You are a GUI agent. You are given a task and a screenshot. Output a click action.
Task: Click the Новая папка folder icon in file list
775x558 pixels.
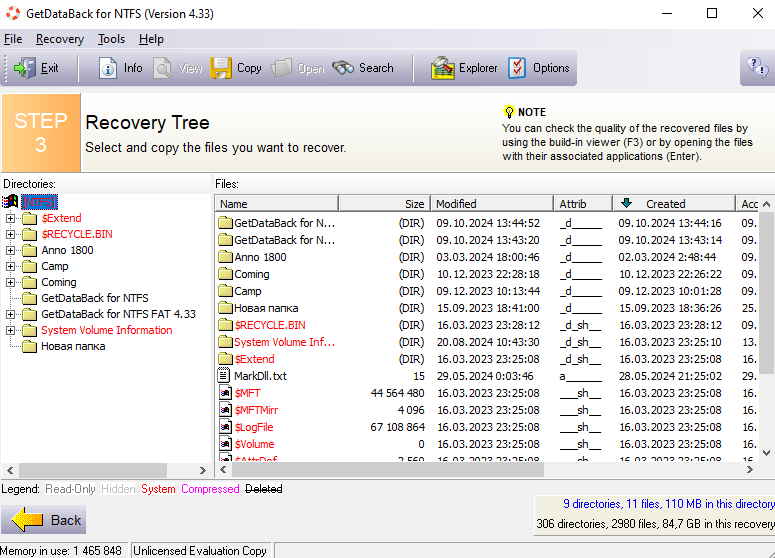click(x=225, y=308)
